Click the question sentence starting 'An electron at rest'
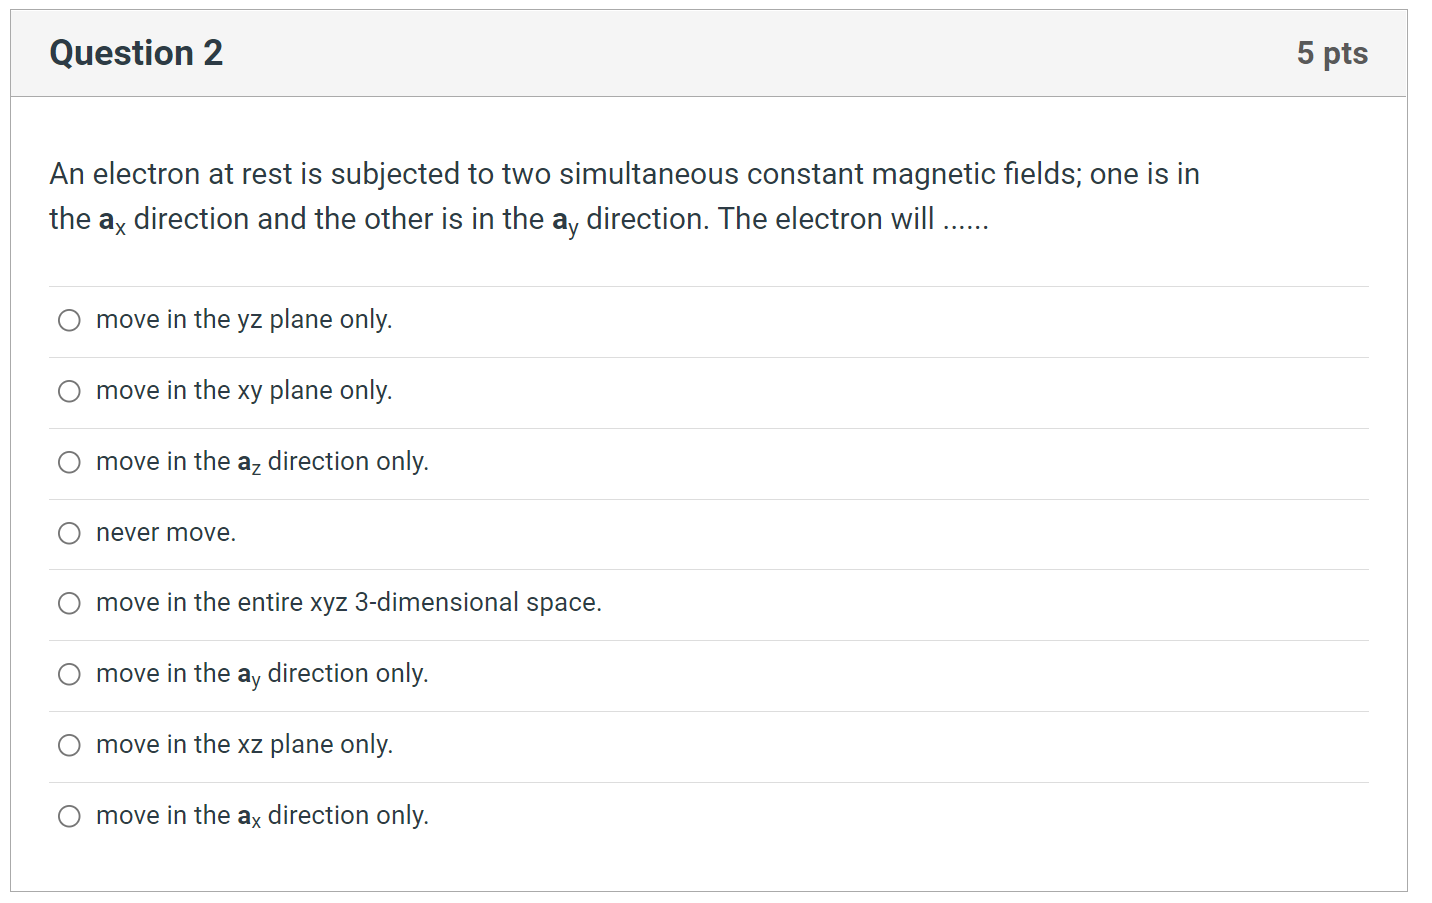Viewport: 1432px width, 903px height. pos(624,174)
